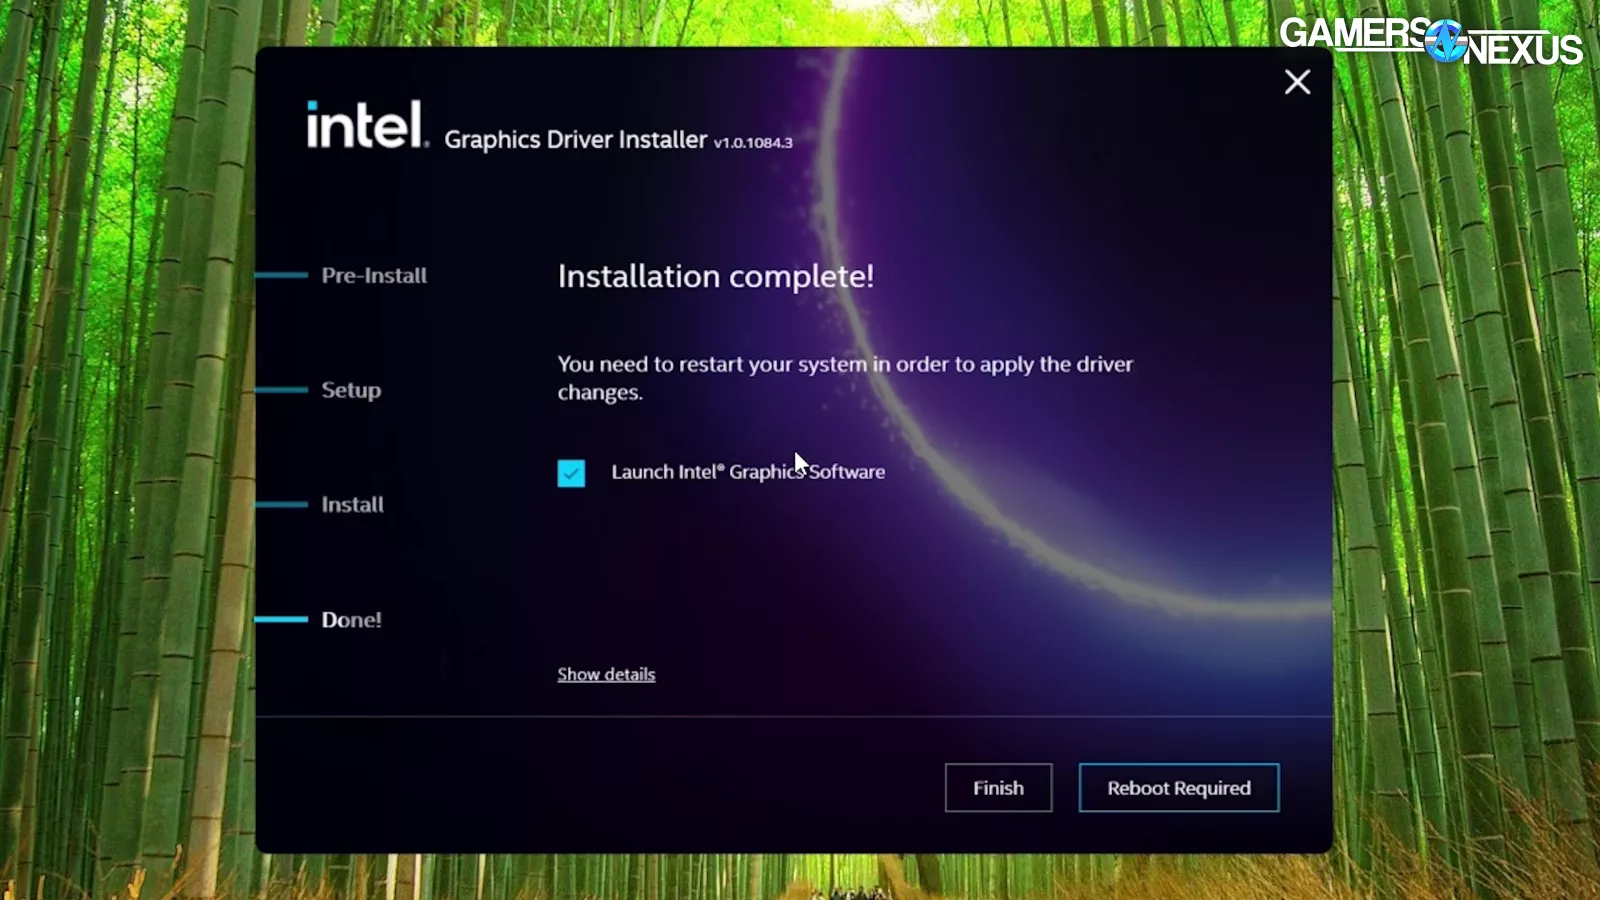Viewport: 1600px width, 900px height.
Task: Click the Installation complete! heading
Action: tap(716, 276)
